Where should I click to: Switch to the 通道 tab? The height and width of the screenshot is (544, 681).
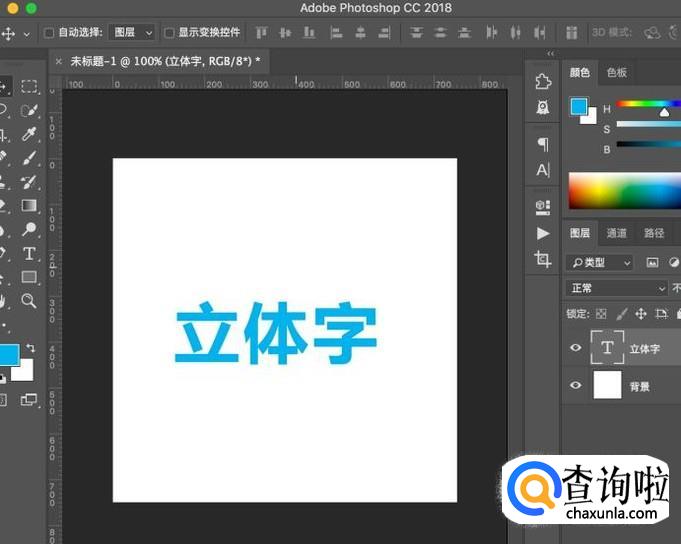click(616, 233)
